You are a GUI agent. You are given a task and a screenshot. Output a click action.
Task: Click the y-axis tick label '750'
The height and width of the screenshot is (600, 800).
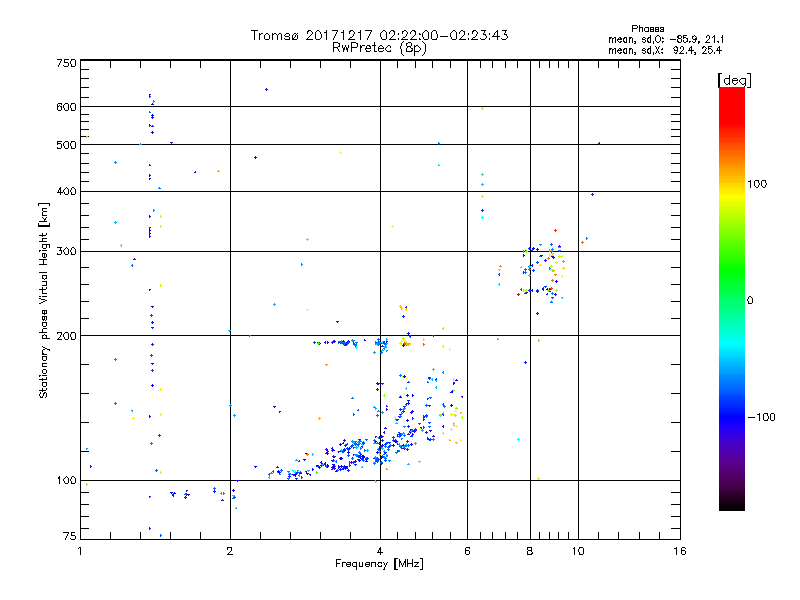(66, 63)
